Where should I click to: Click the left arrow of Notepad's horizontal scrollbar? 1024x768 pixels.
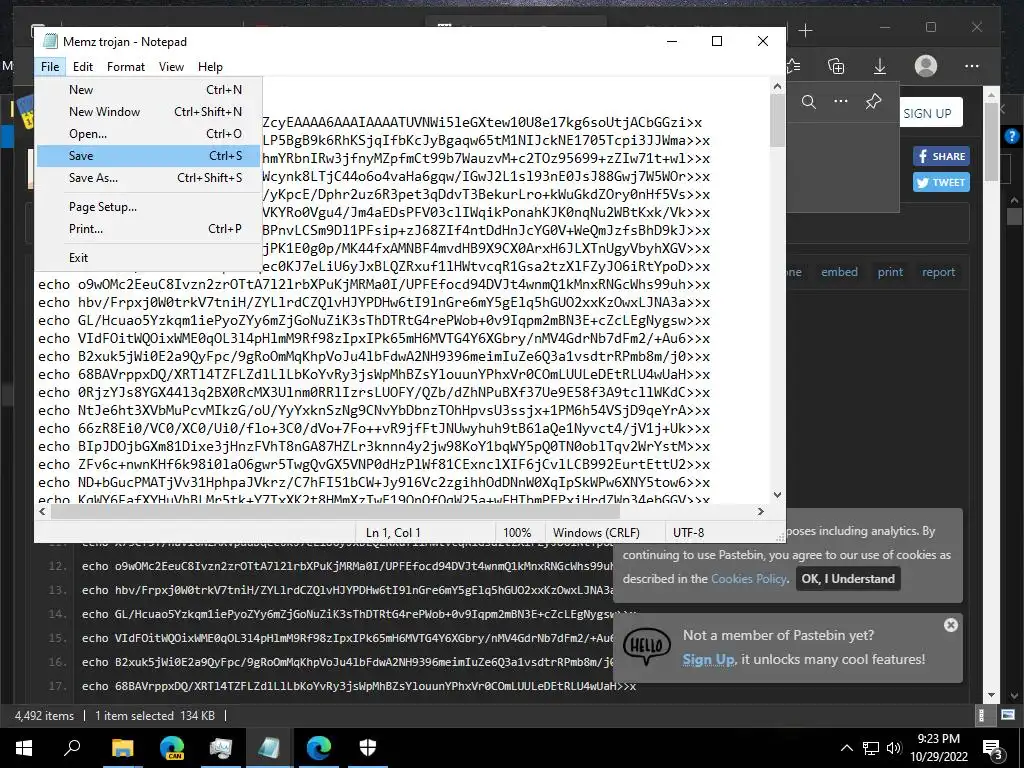[43, 511]
